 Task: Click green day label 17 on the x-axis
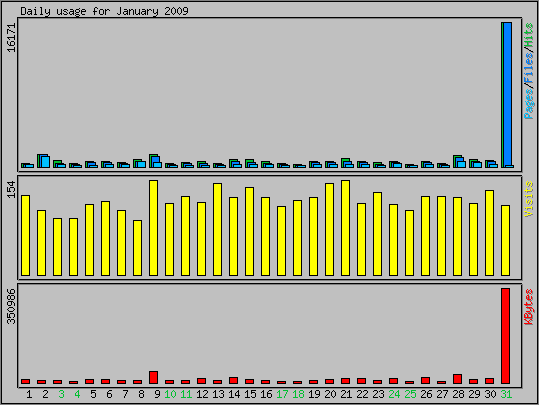tap(282, 394)
